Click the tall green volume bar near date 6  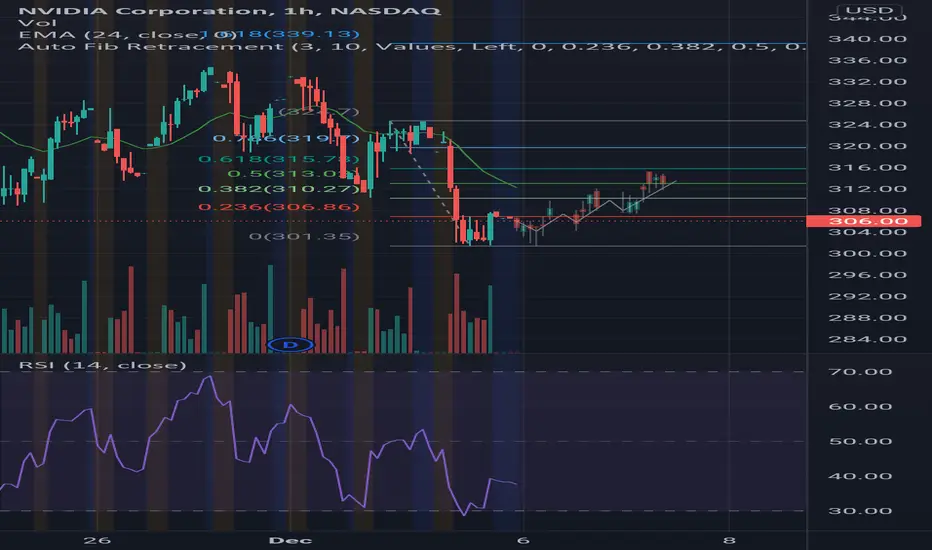point(490,319)
